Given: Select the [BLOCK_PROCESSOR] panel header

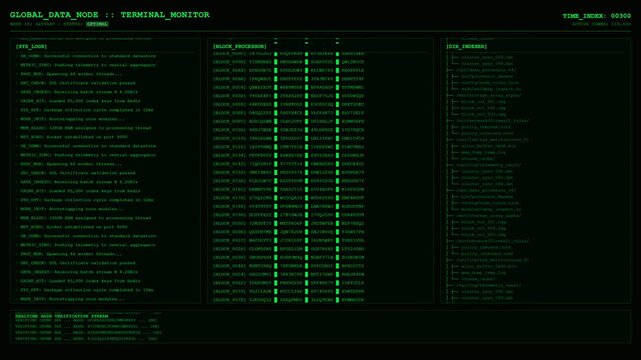Looking at the screenshot, I should [240, 46].
